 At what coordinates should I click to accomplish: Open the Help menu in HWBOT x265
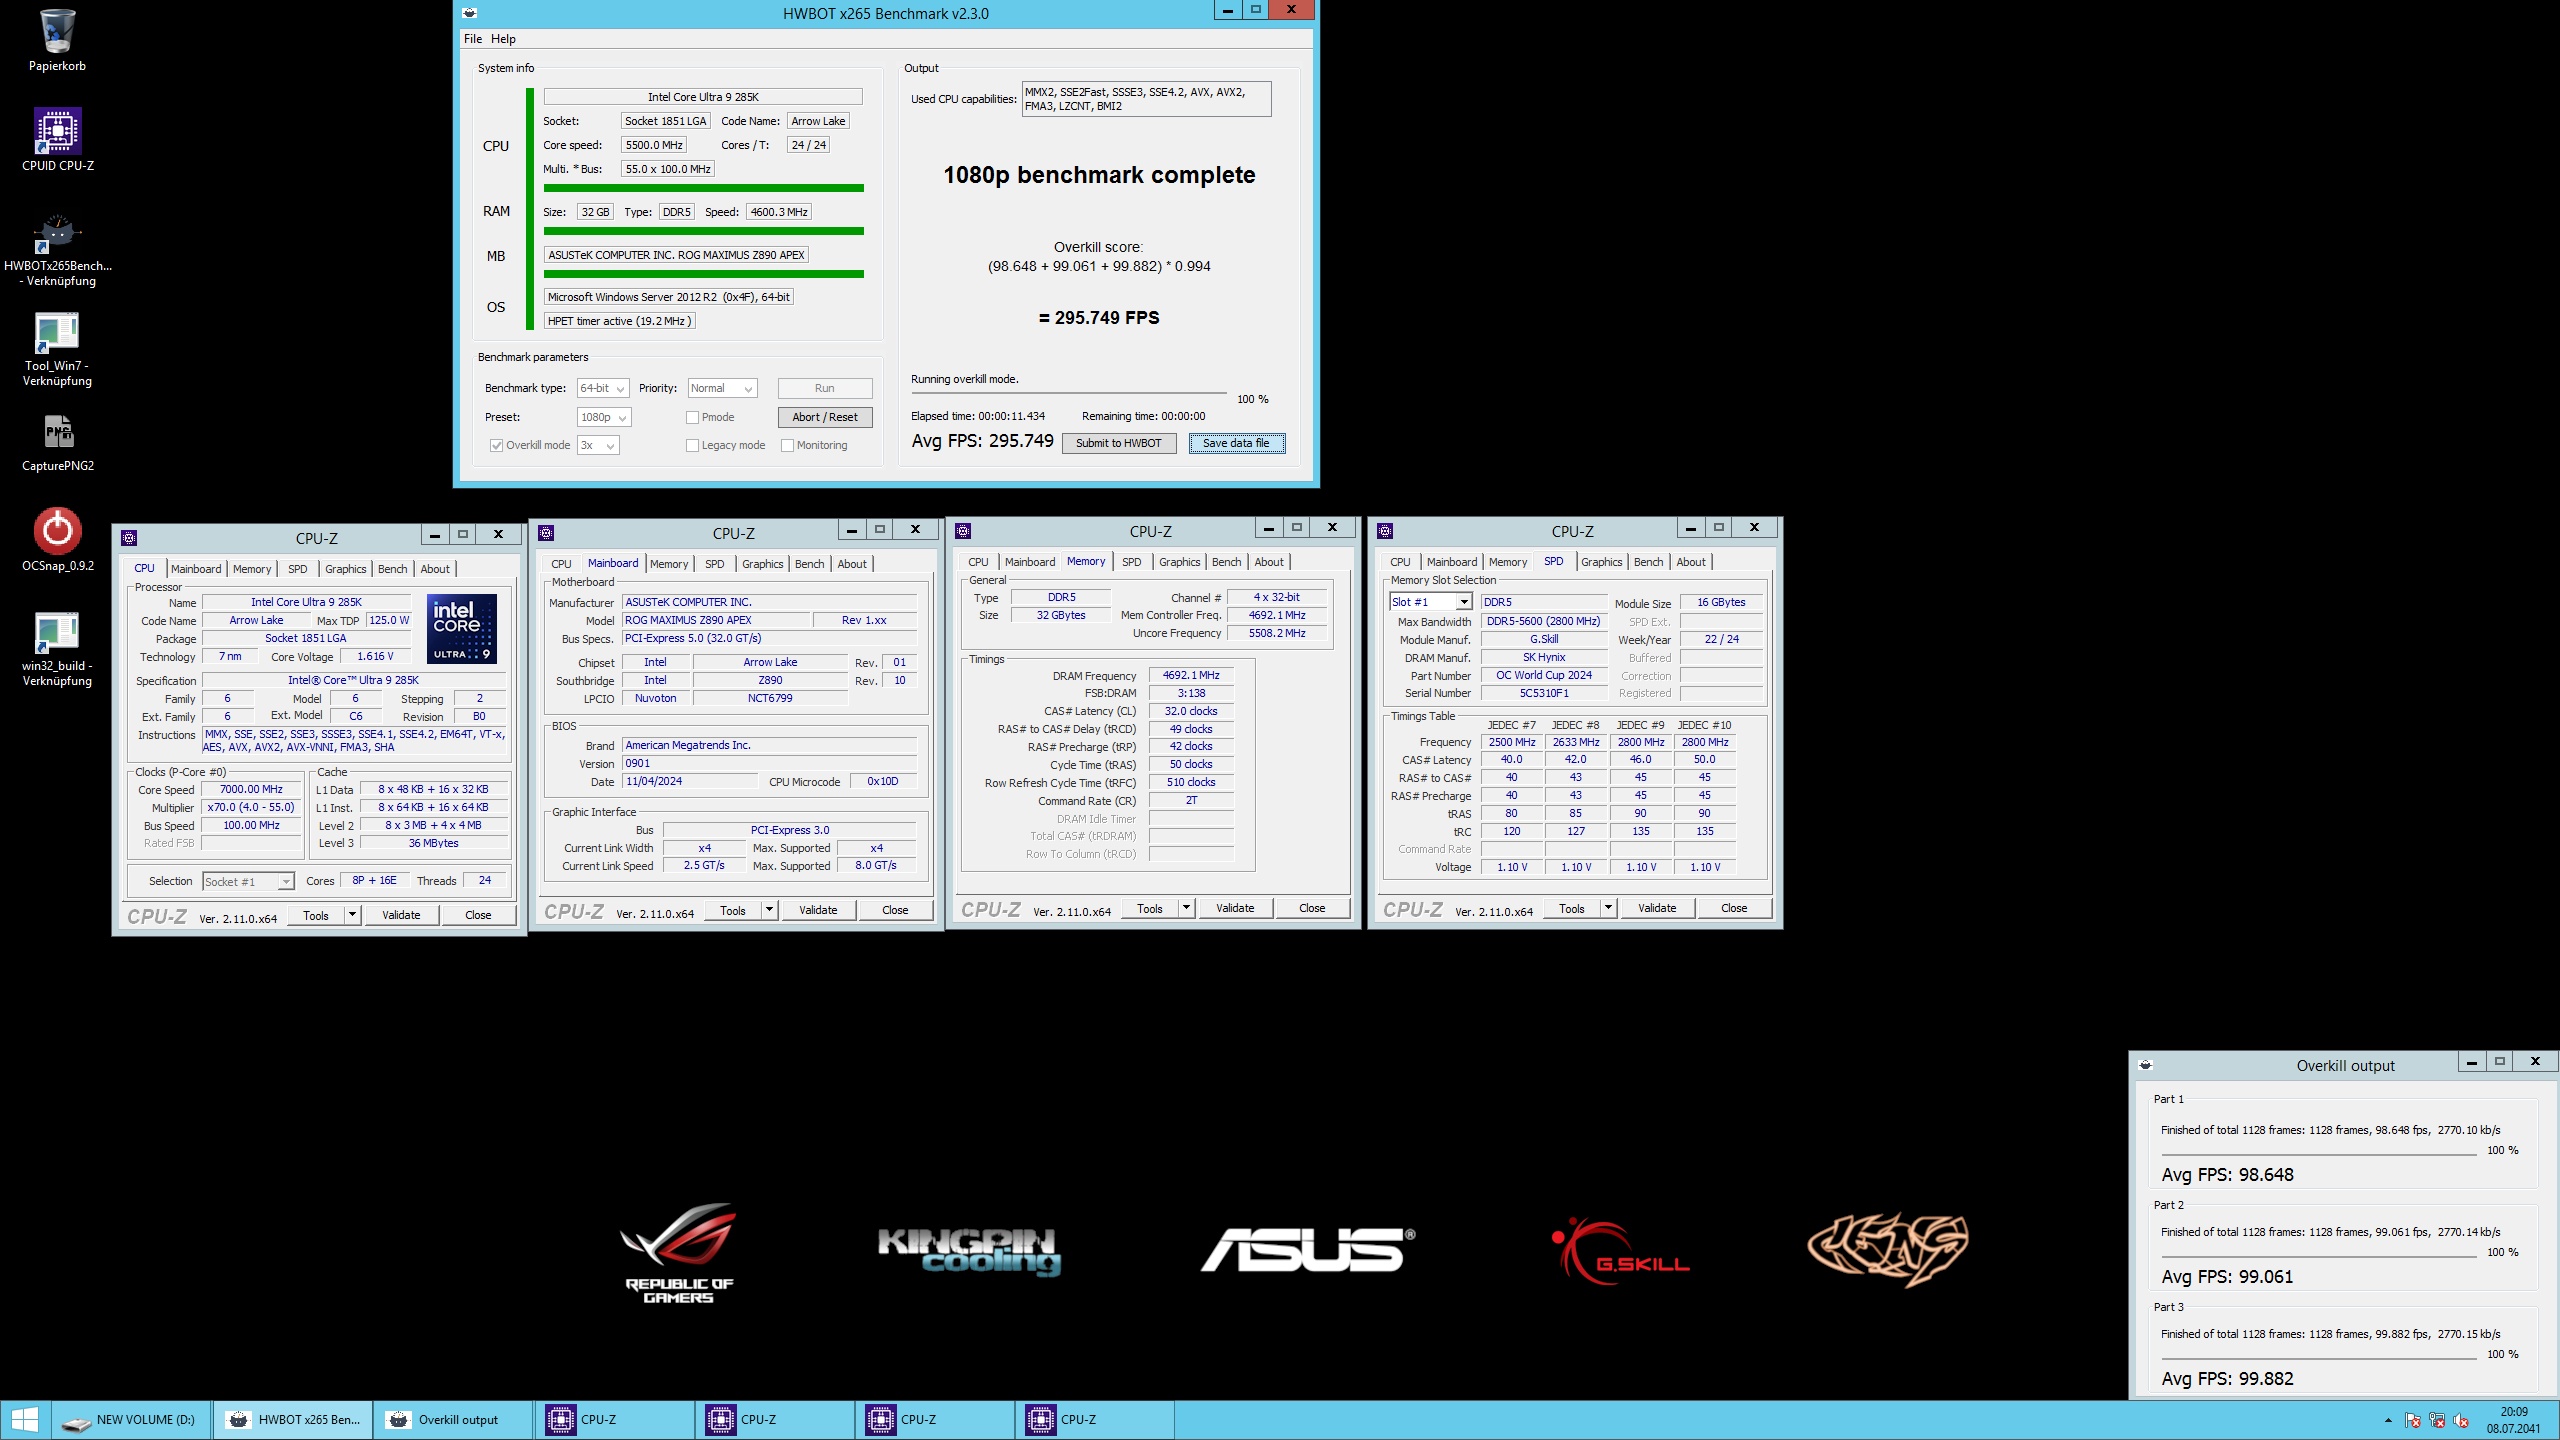503,39
